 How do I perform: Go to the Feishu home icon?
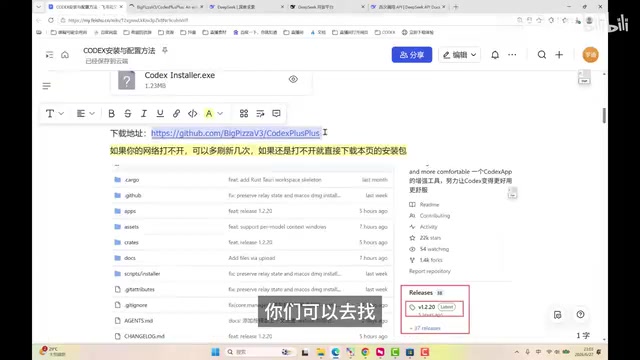(x=65, y=55)
